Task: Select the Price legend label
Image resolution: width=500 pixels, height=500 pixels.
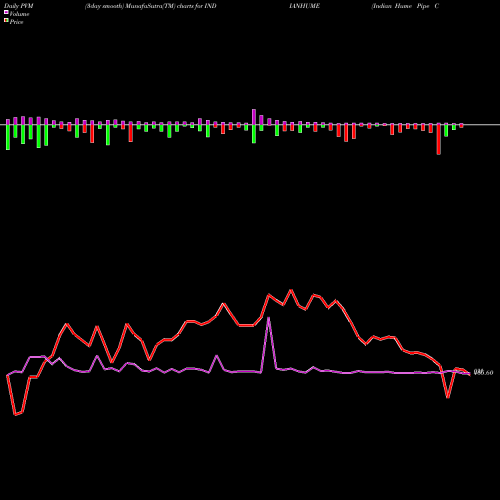Action: click(x=16, y=22)
